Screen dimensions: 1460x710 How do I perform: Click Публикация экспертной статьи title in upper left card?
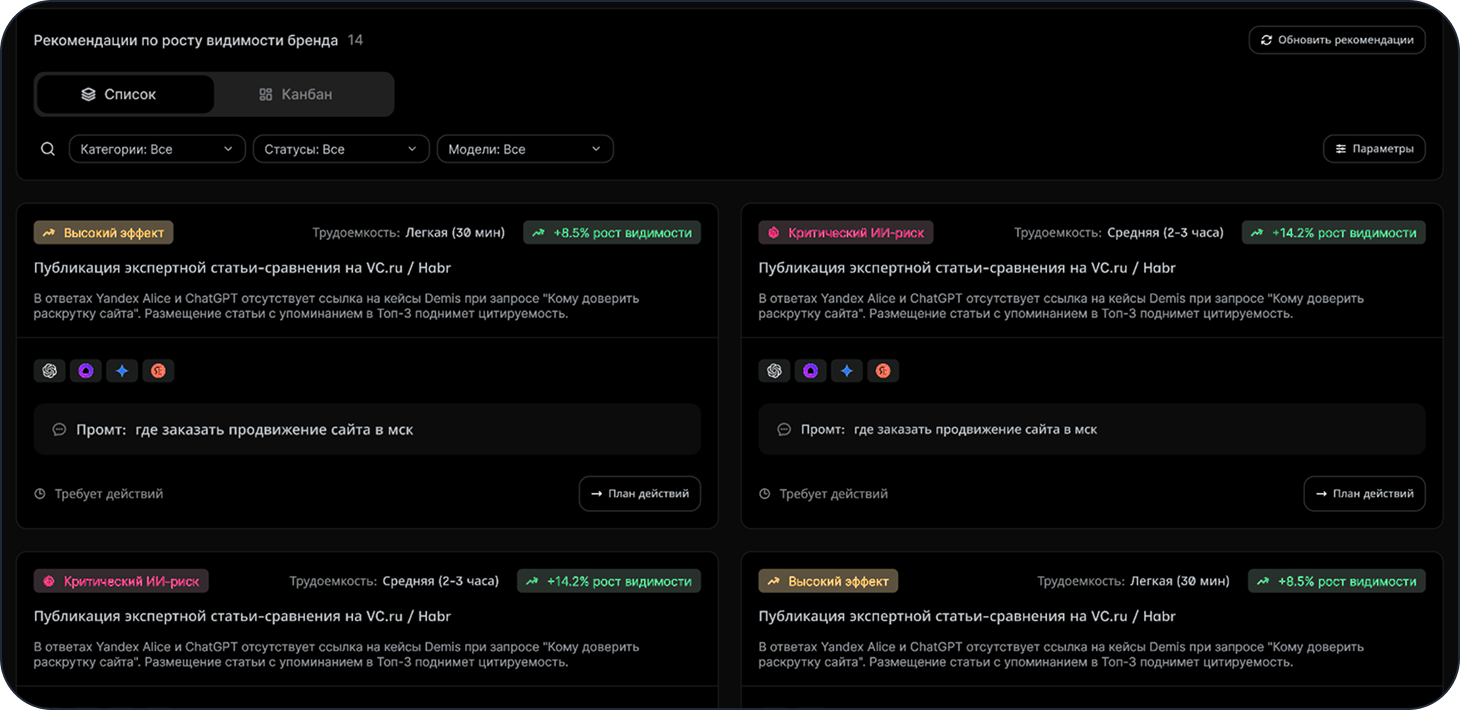(x=243, y=268)
